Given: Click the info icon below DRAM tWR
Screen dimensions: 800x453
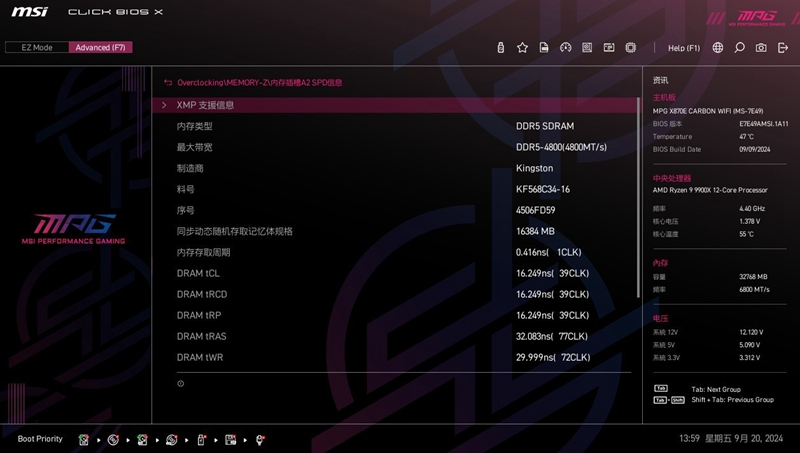Looking at the screenshot, I should 181,384.
